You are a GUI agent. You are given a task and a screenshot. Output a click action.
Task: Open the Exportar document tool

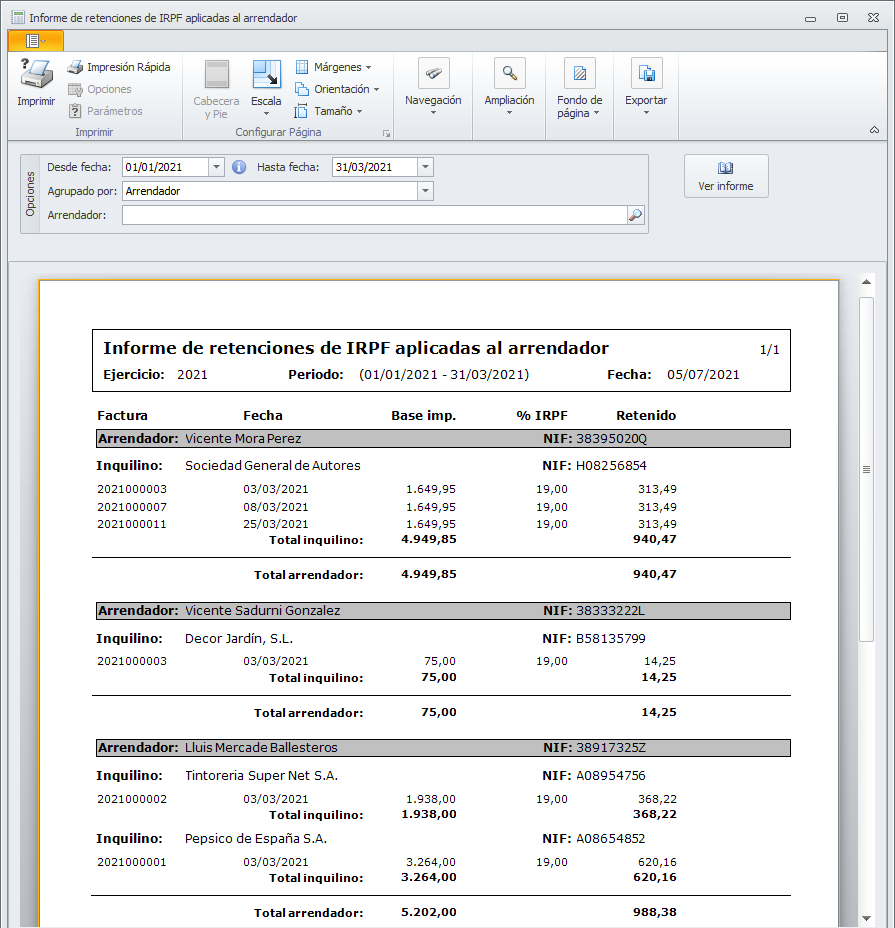[646, 75]
